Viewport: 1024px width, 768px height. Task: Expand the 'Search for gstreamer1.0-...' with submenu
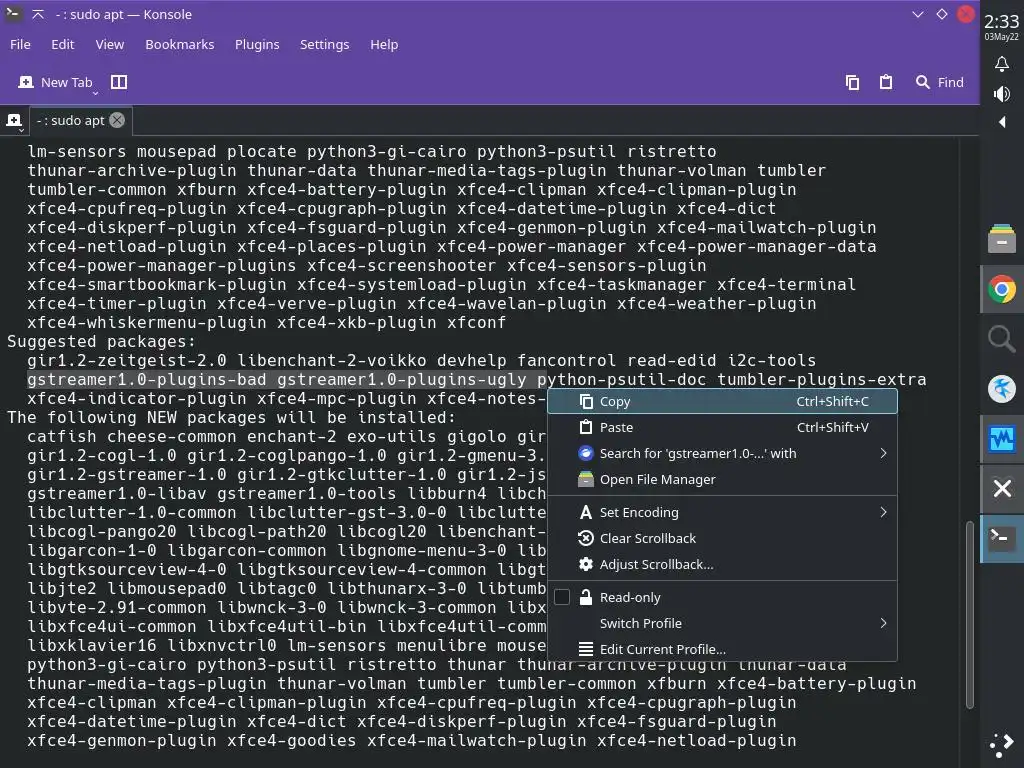(x=722, y=454)
